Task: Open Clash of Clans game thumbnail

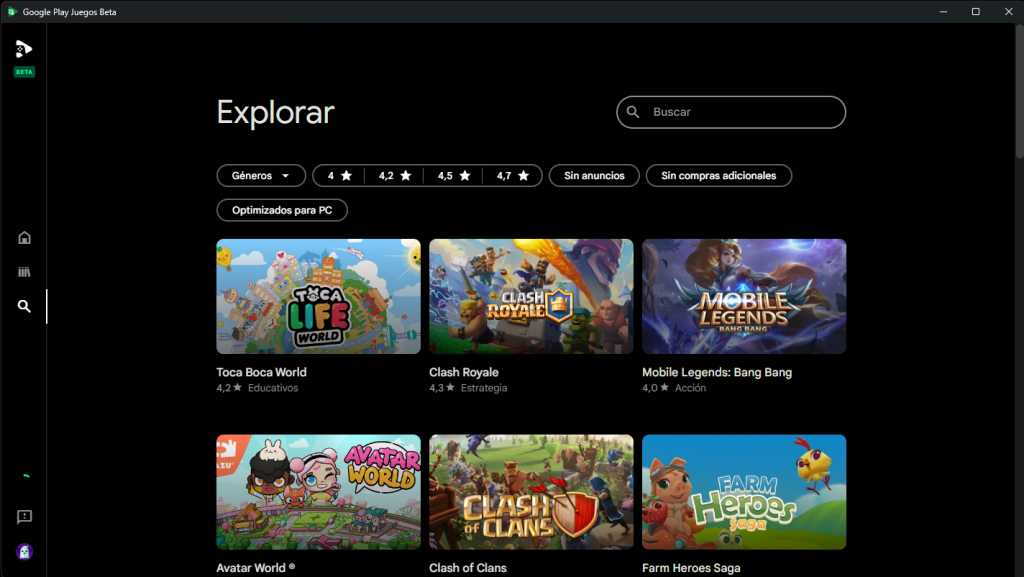Action: click(x=531, y=492)
